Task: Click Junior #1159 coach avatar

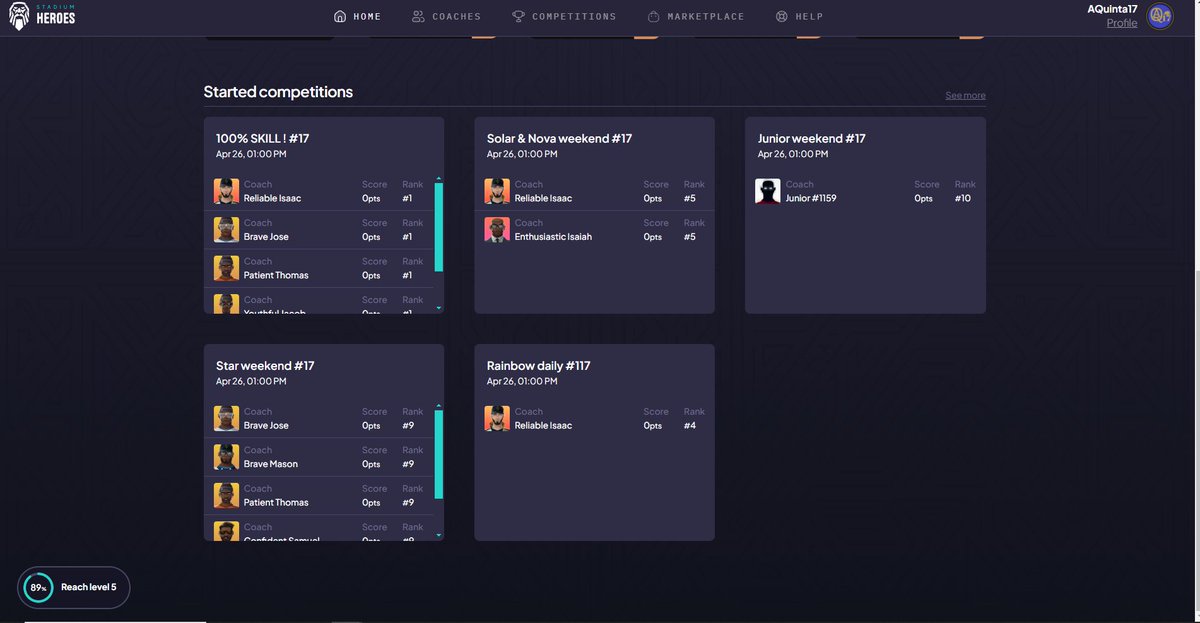Action: tap(768, 191)
